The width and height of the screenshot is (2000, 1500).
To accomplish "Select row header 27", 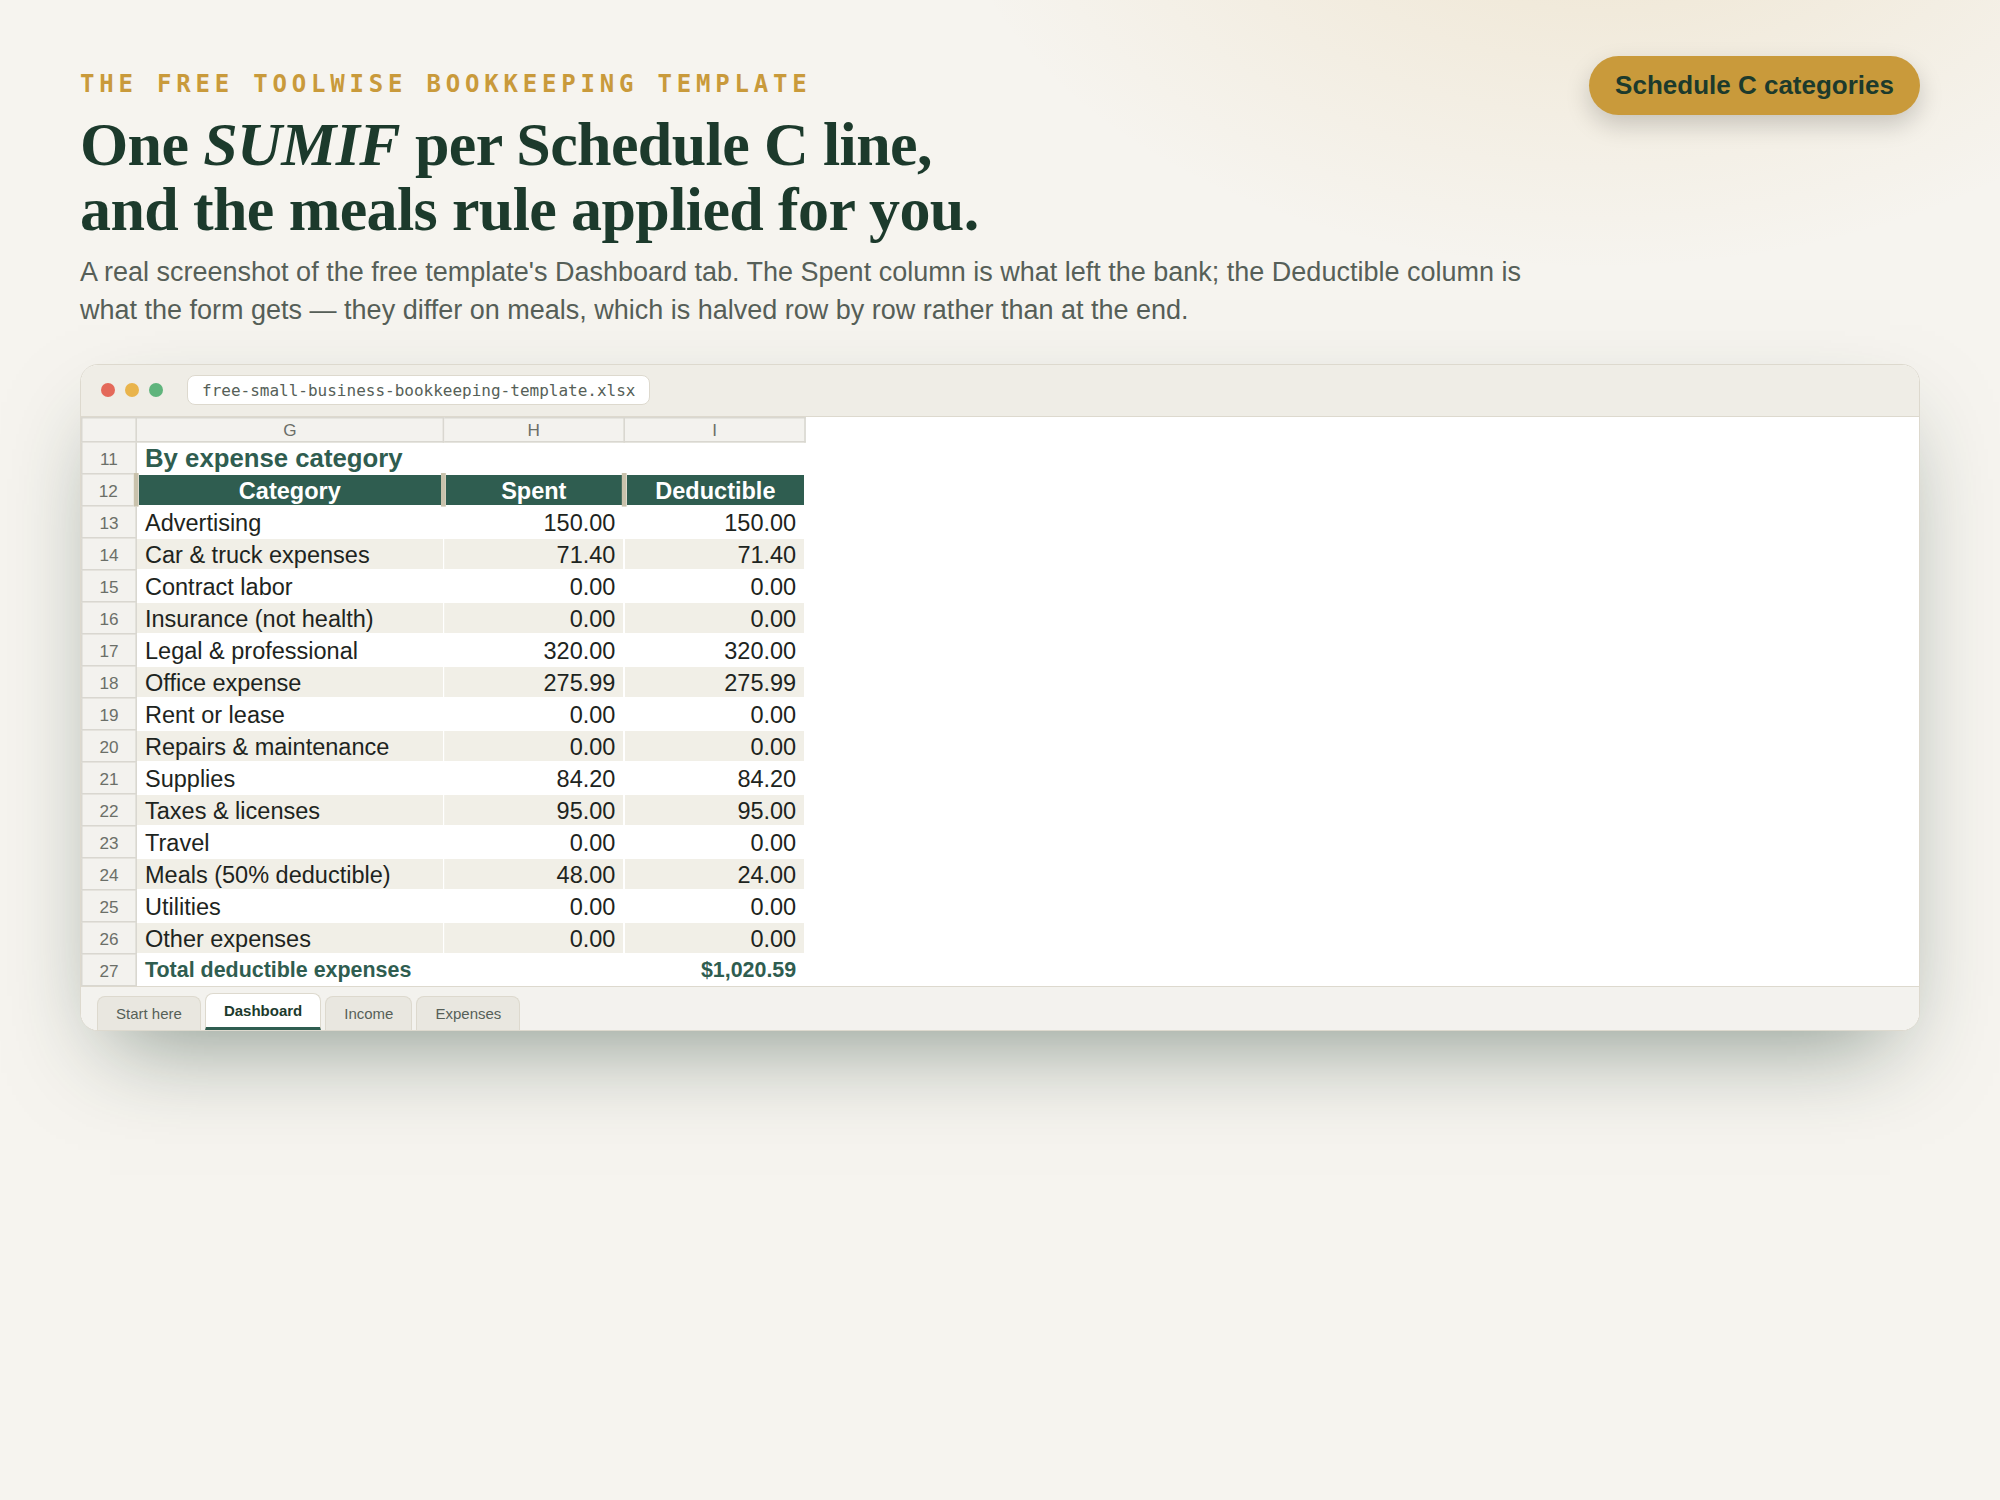I will tap(109, 970).
